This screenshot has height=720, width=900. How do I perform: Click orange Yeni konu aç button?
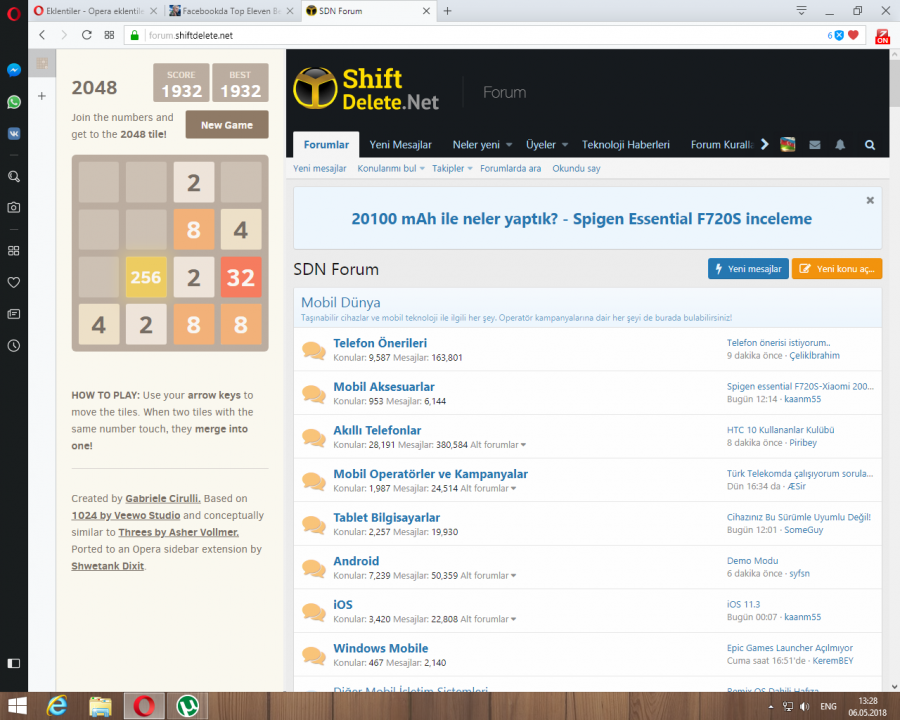(837, 269)
